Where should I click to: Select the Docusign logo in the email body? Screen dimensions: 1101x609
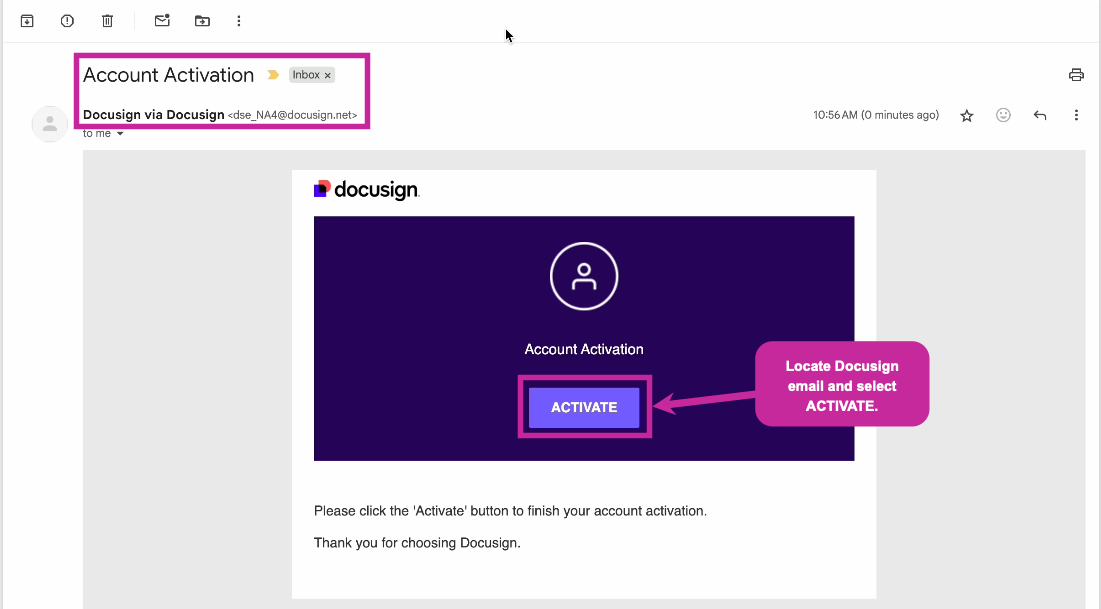click(x=366, y=190)
